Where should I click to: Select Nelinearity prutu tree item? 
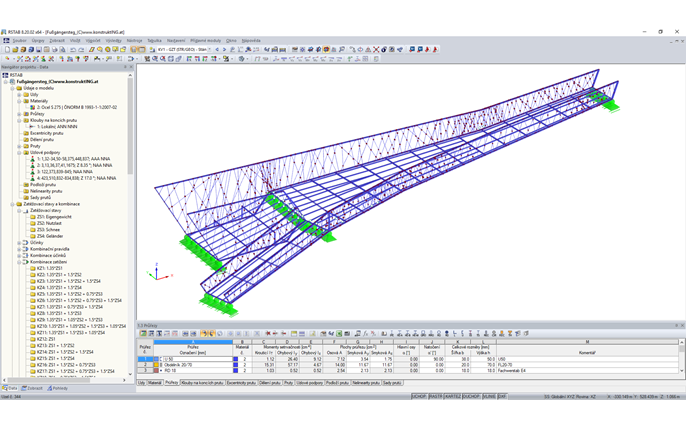pyautogui.click(x=46, y=191)
